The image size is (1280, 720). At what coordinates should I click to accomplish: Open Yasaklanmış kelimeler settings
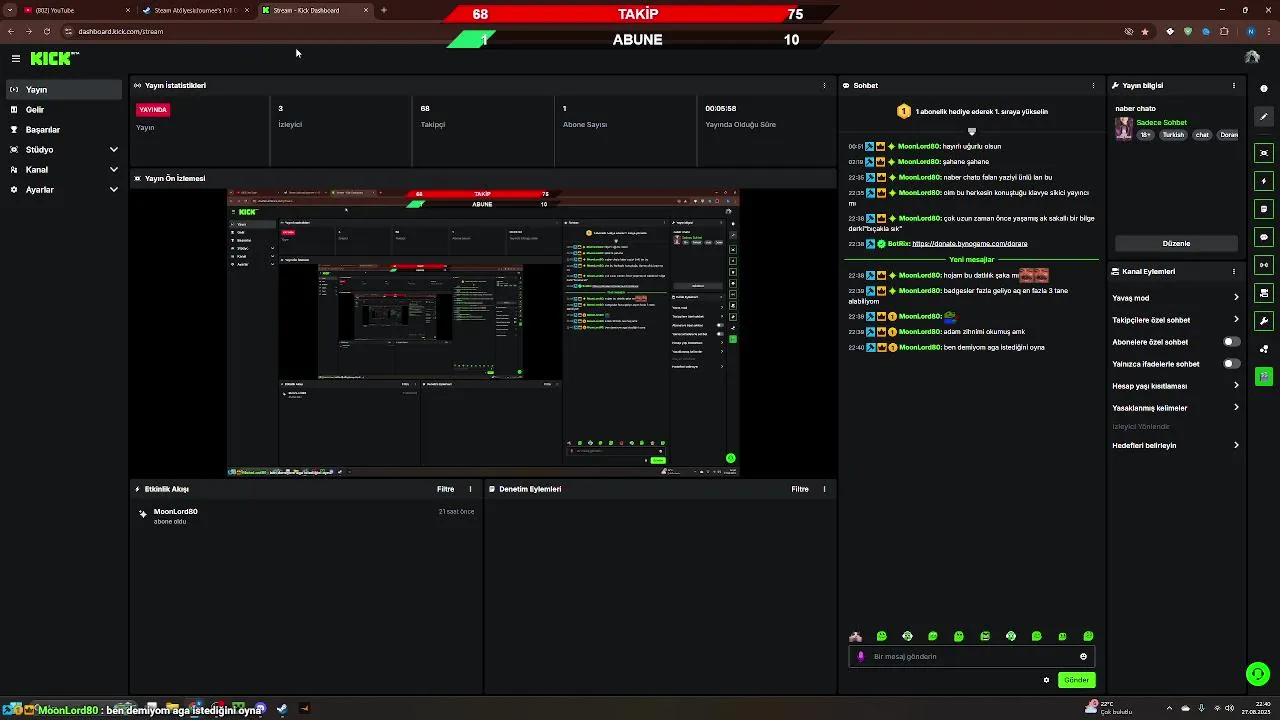point(1176,408)
